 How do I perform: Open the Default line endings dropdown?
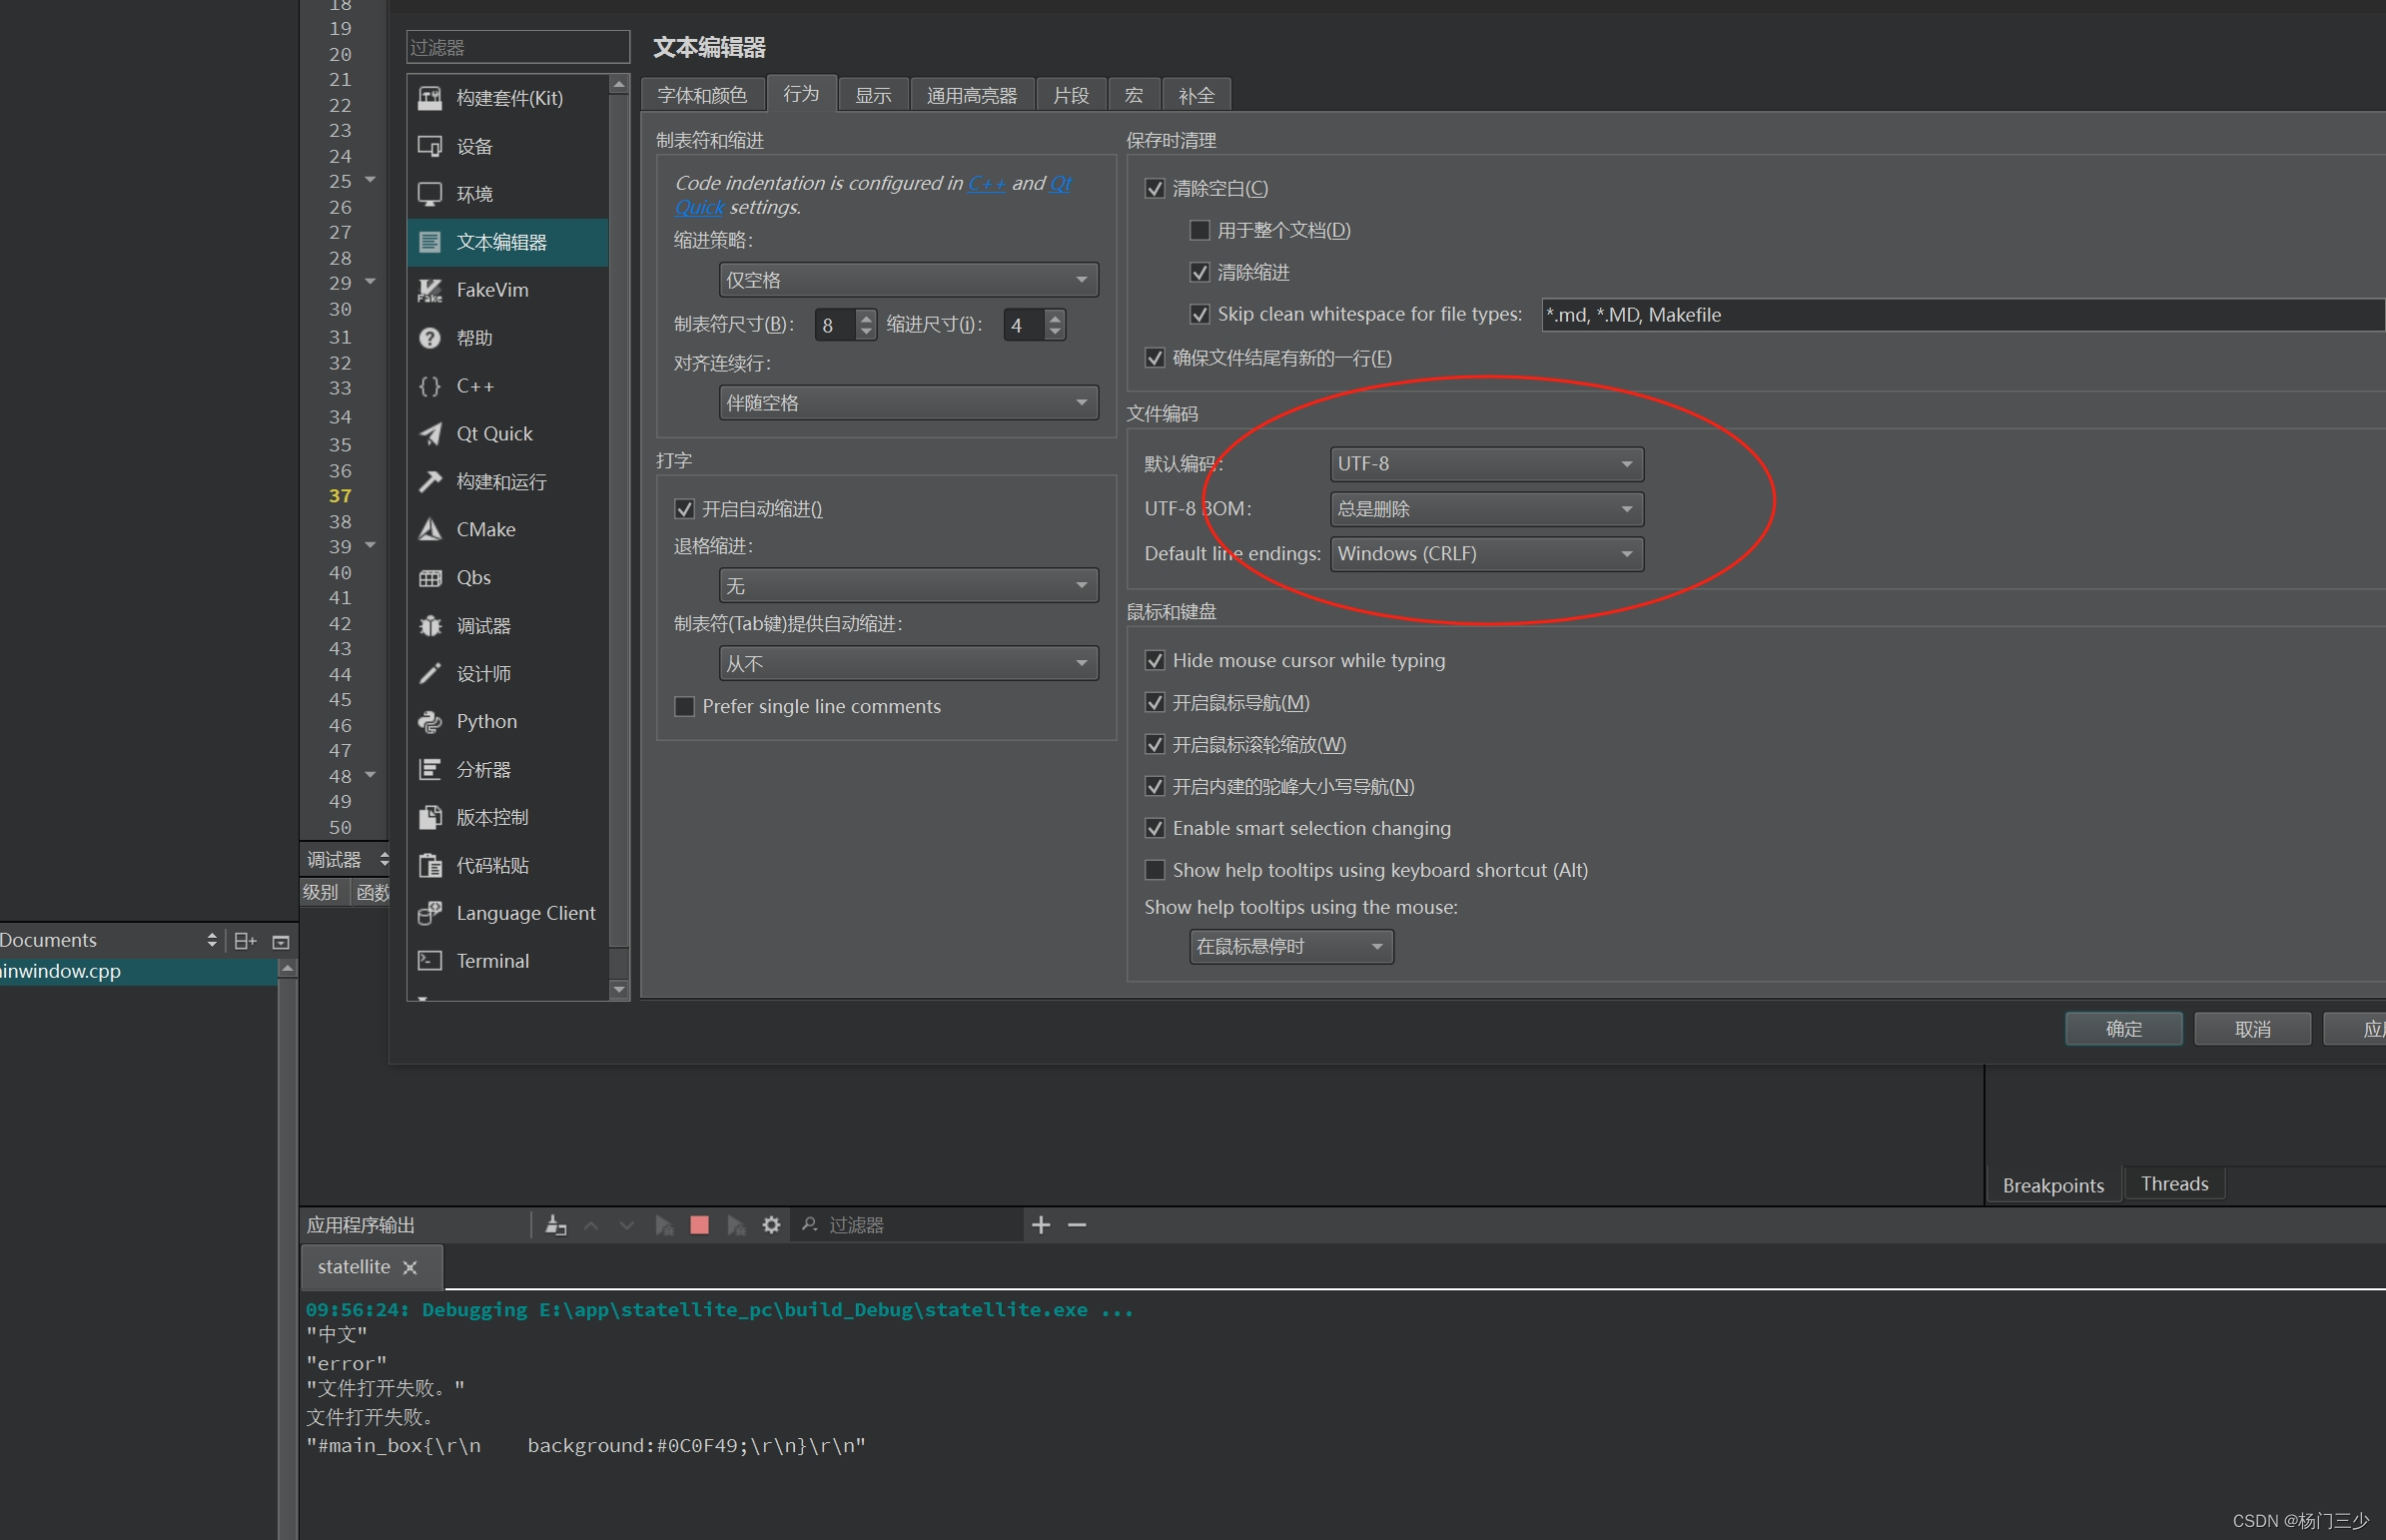pyautogui.click(x=1487, y=553)
